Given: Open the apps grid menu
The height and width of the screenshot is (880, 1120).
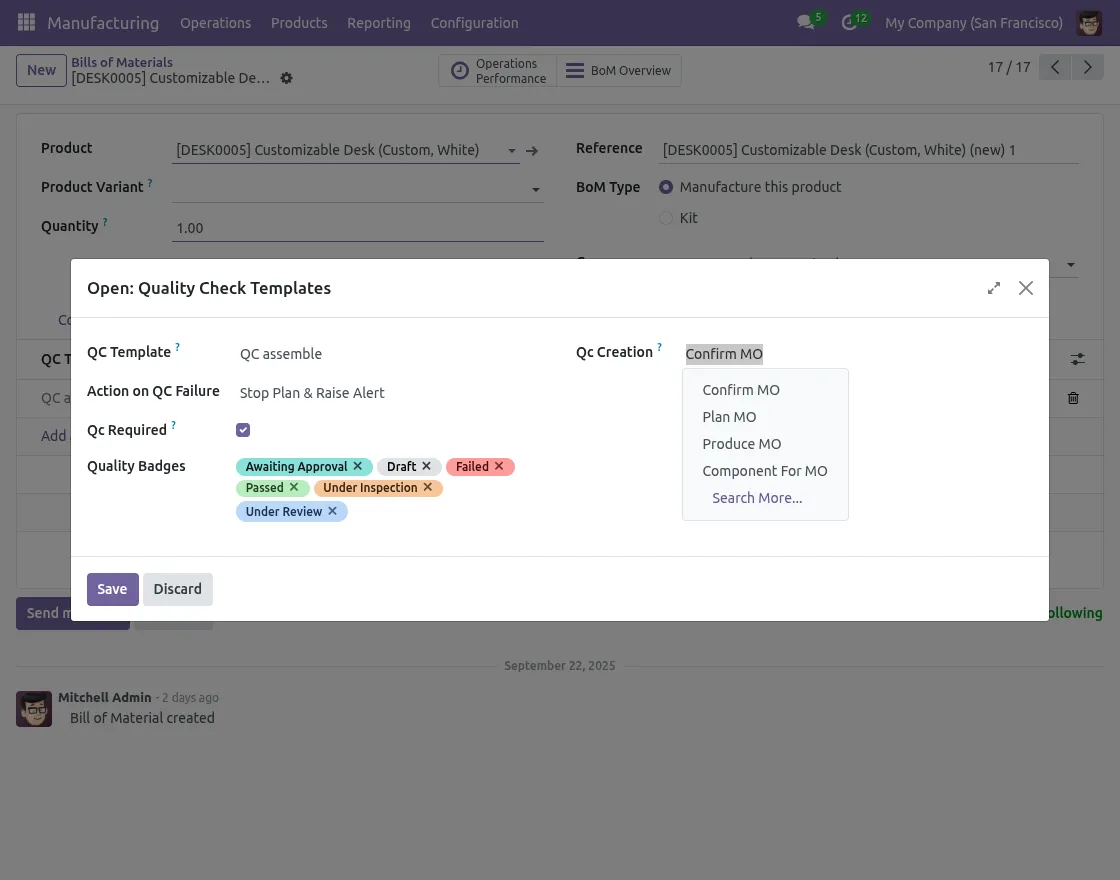Looking at the screenshot, I should pos(25,22).
